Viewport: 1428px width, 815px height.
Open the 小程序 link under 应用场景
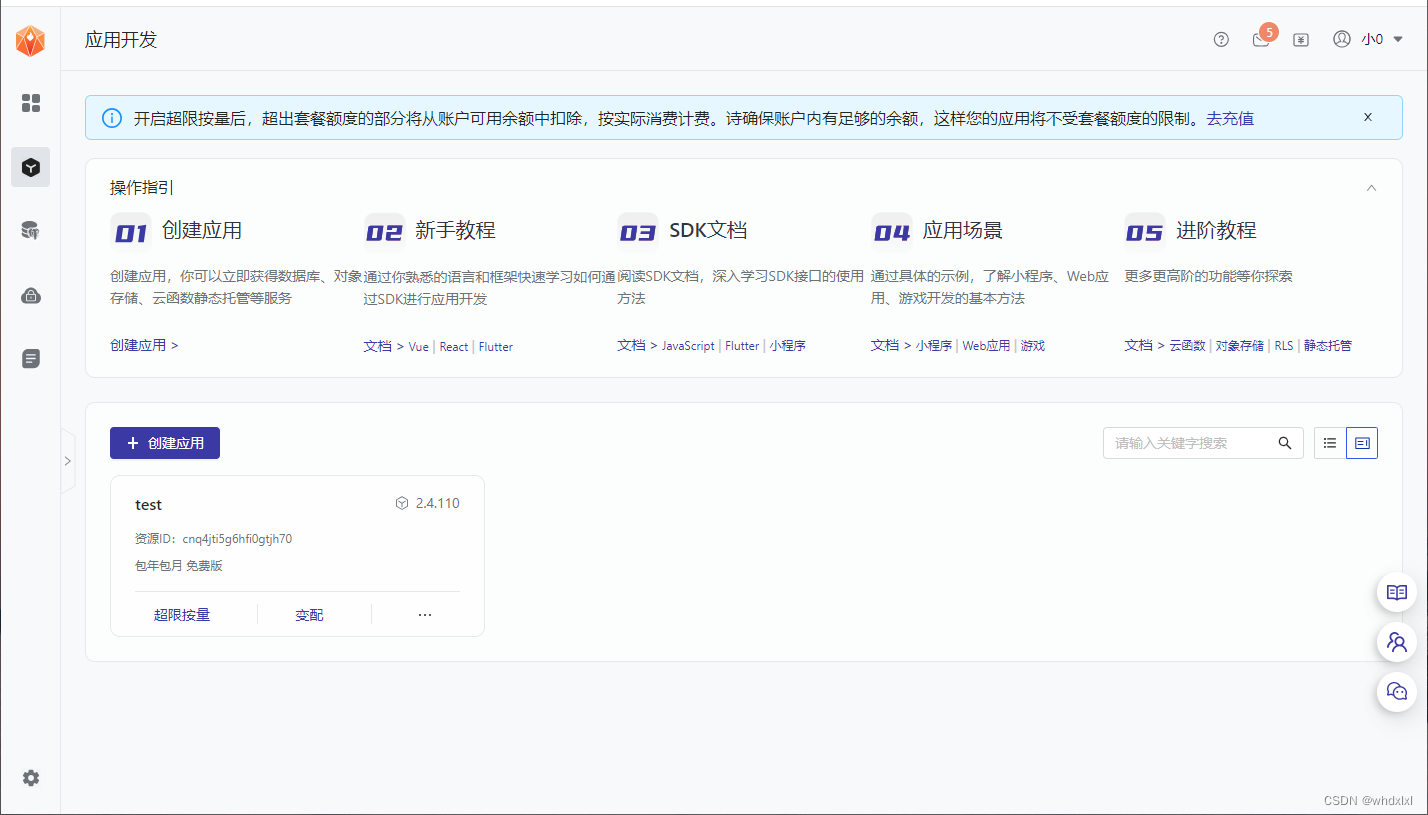(x=934, y=346)
